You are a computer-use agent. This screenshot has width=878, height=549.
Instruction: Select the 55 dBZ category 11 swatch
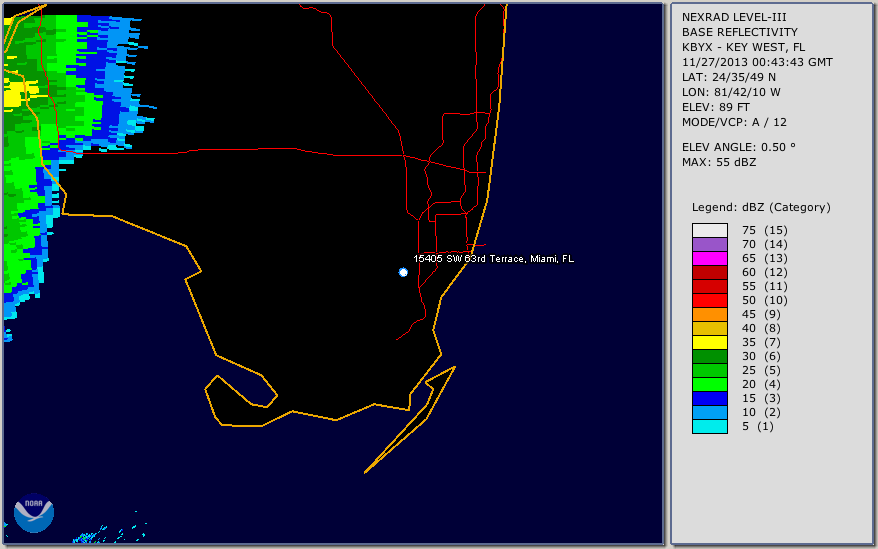(x=709, y=286)
